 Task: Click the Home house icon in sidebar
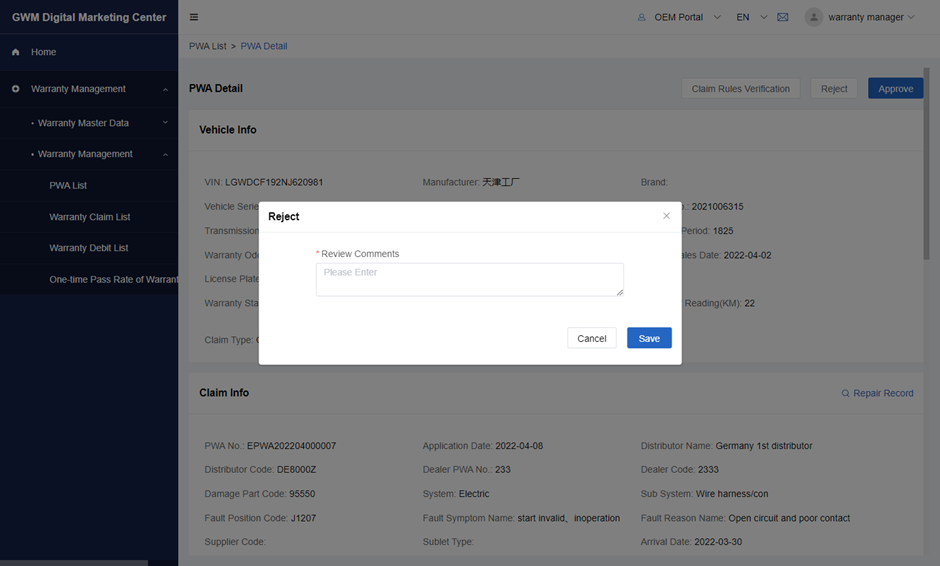coord(16,52)
